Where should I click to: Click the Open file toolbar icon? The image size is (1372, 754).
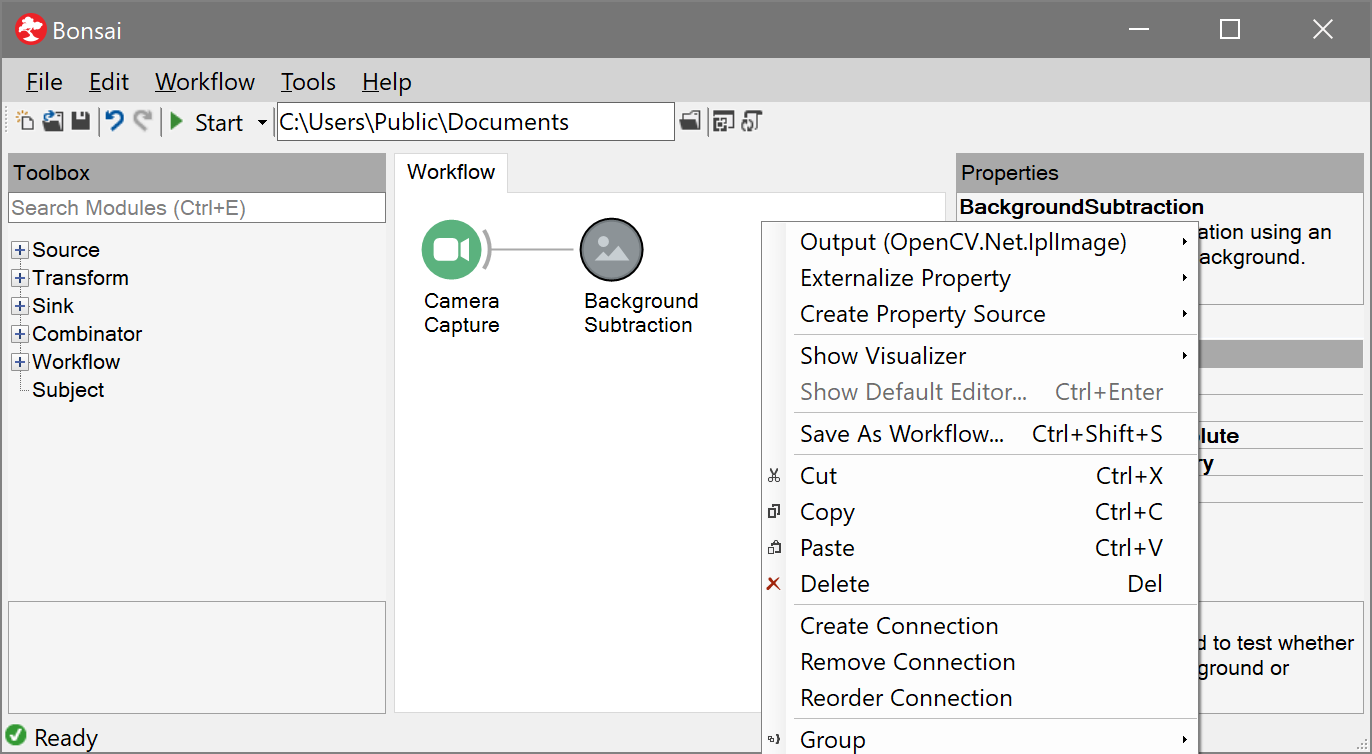(53, 122)
